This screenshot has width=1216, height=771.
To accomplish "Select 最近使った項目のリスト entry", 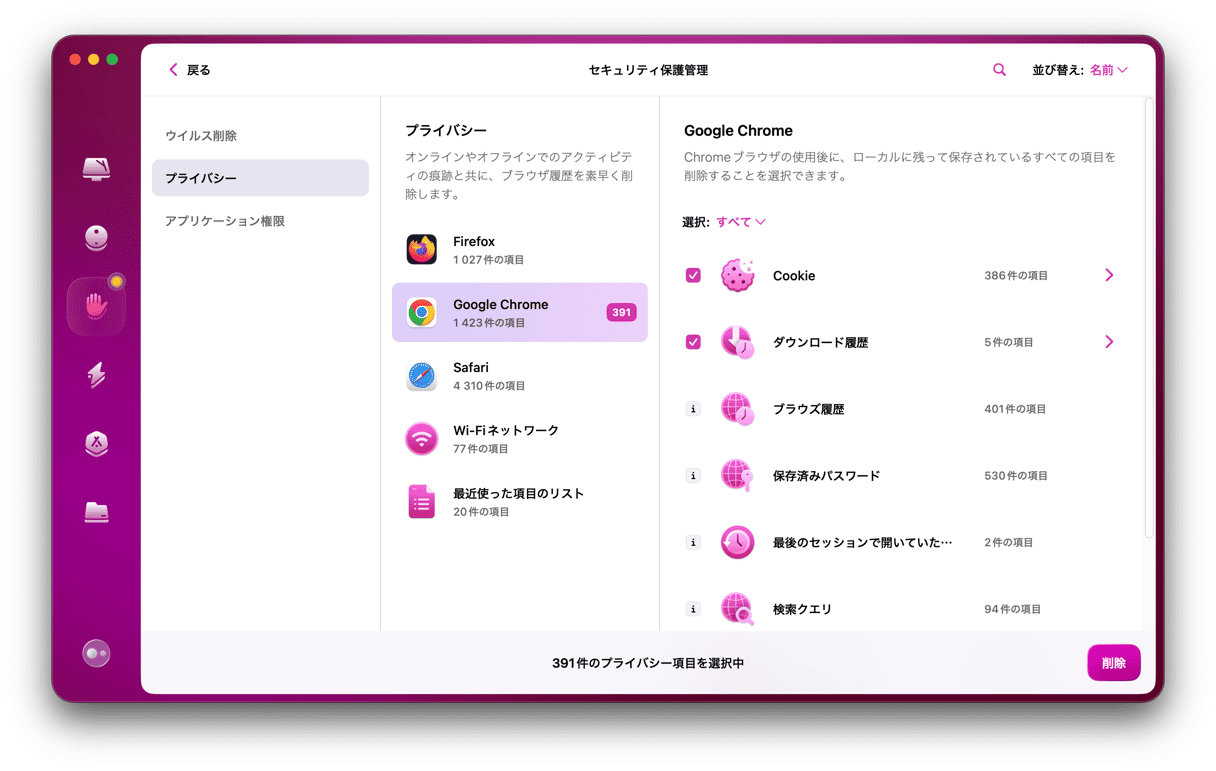I will [519, 502].
